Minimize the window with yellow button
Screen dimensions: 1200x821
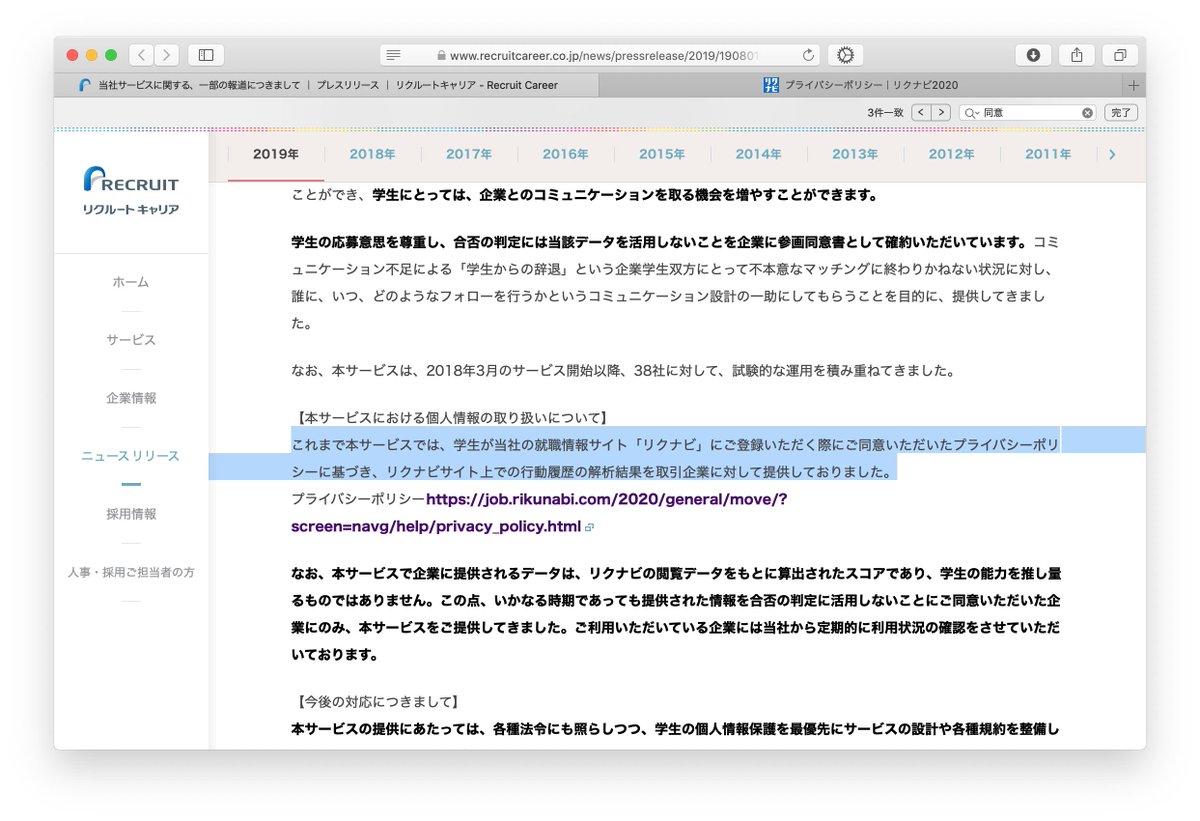tap(92, 55)
